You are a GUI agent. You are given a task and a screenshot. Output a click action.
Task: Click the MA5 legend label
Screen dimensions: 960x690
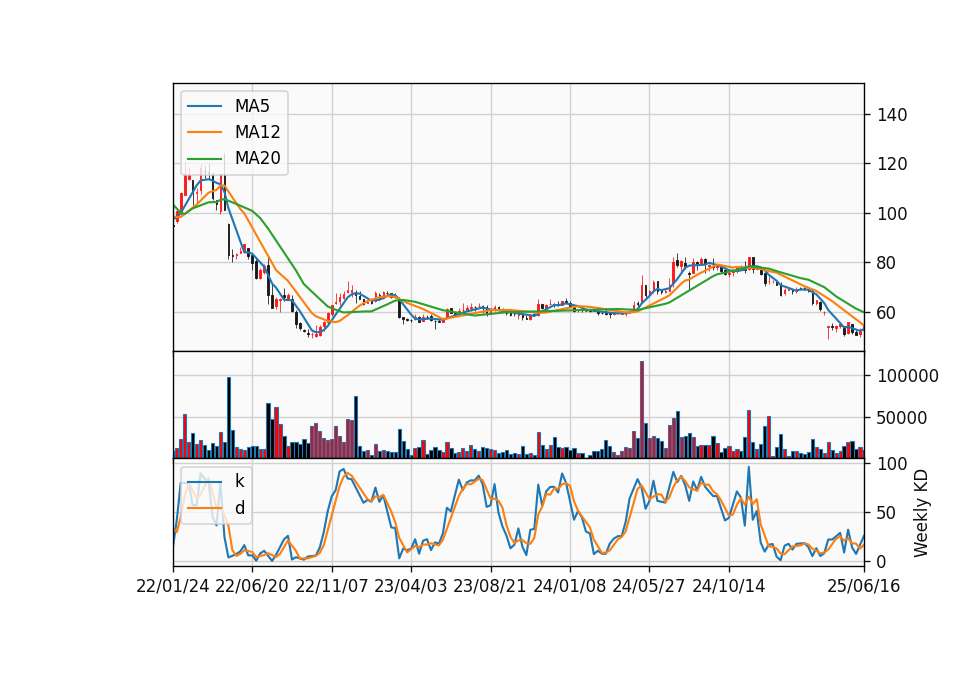point(252,106)
